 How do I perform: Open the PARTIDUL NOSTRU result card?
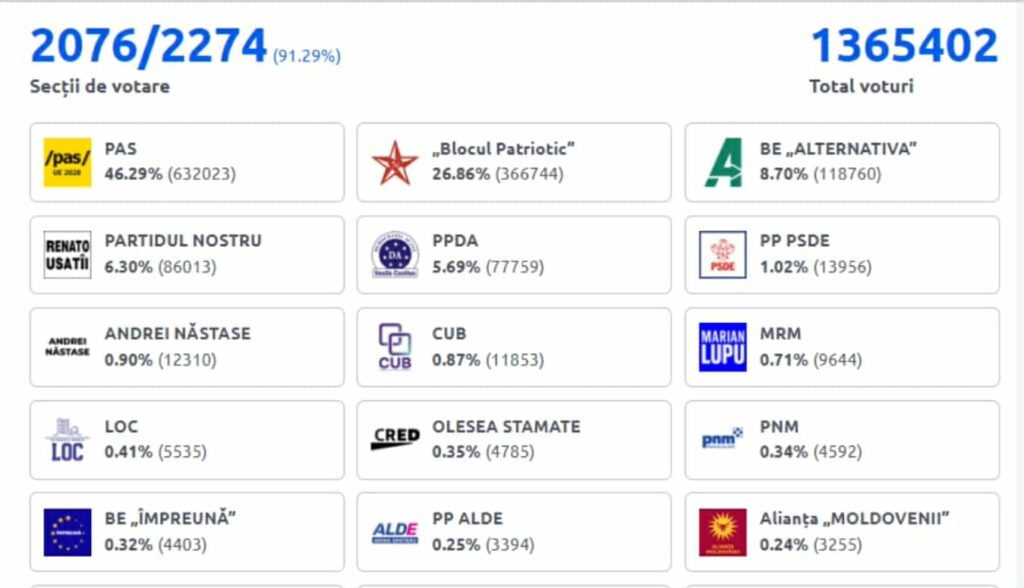point(187,255)
